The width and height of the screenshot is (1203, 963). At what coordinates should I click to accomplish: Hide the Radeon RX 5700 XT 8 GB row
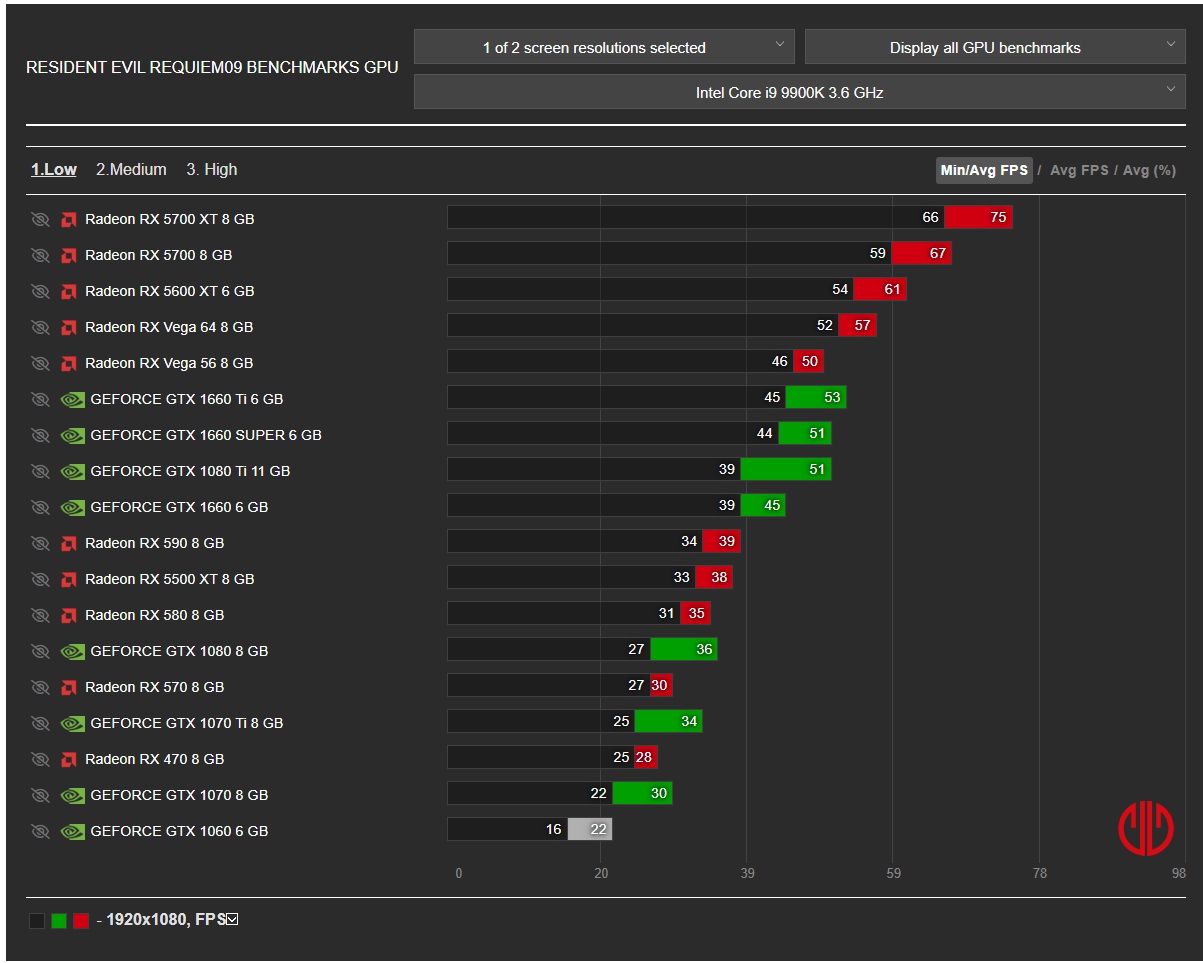click(x=40, y=219)
